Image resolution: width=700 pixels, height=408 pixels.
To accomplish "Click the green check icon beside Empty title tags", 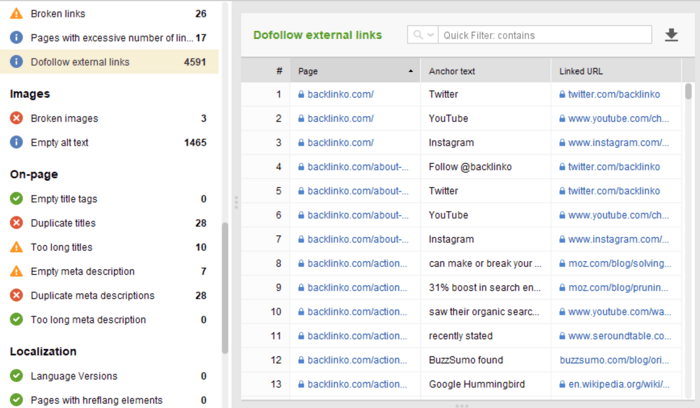I will [x=17, y=199].
